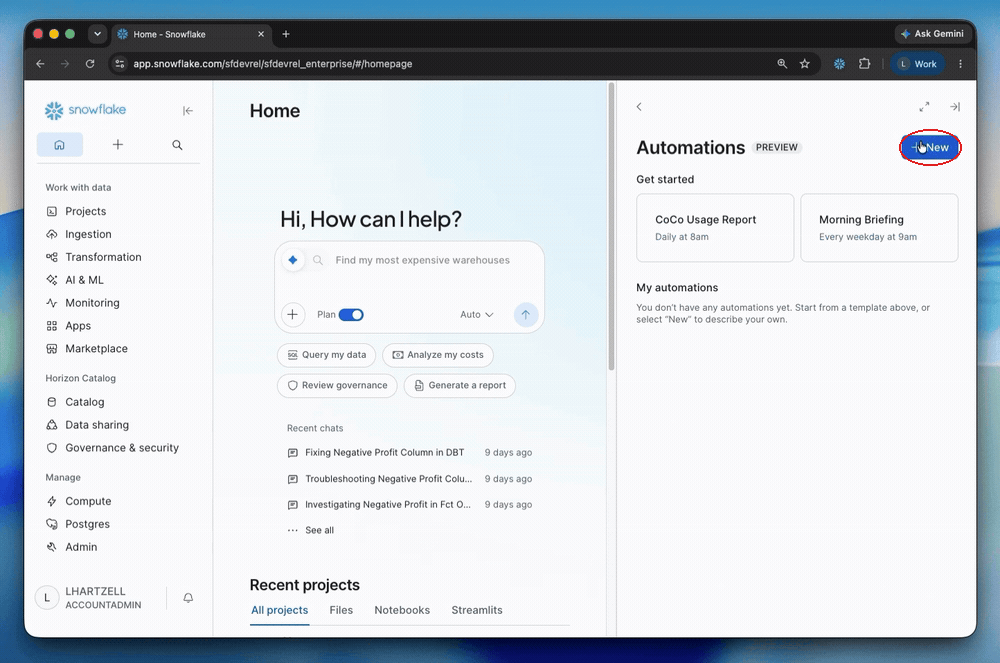Collapse the Snowflake sidebar navigation

188,111
